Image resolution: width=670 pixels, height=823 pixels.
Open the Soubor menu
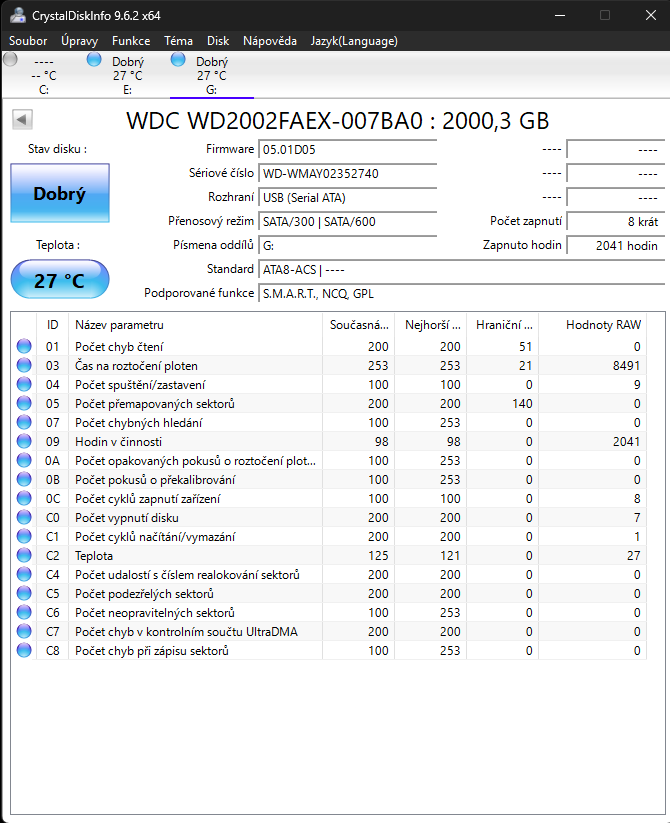(x=28, y=41)
